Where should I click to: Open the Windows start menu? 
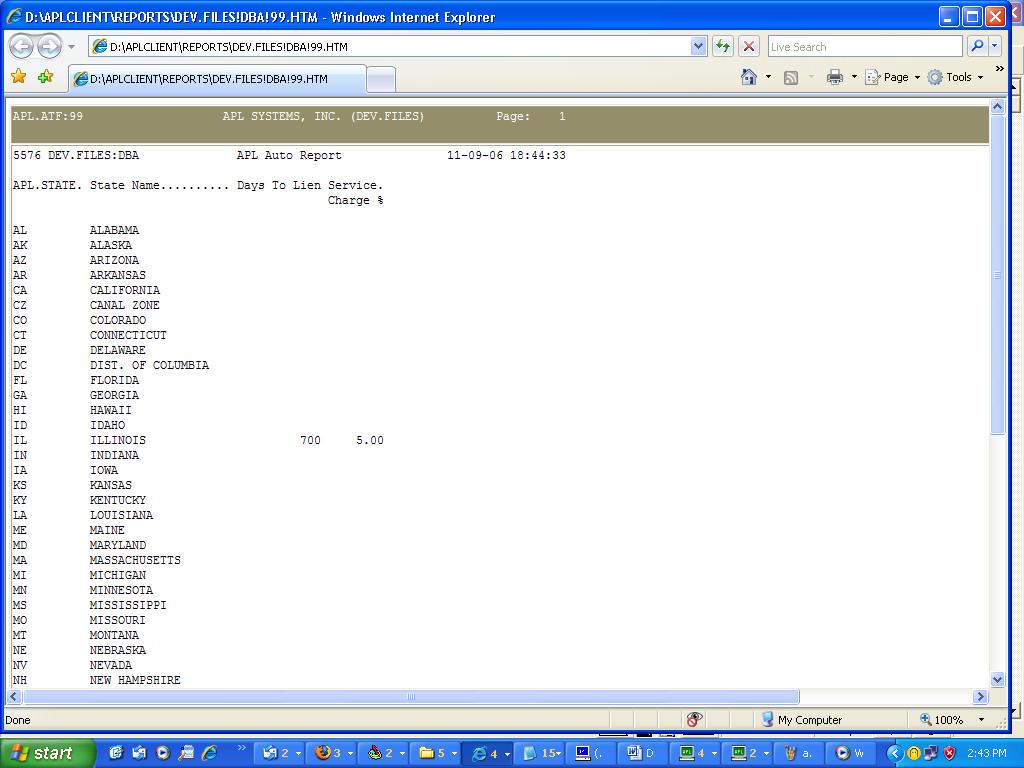(x=48, y=753)
